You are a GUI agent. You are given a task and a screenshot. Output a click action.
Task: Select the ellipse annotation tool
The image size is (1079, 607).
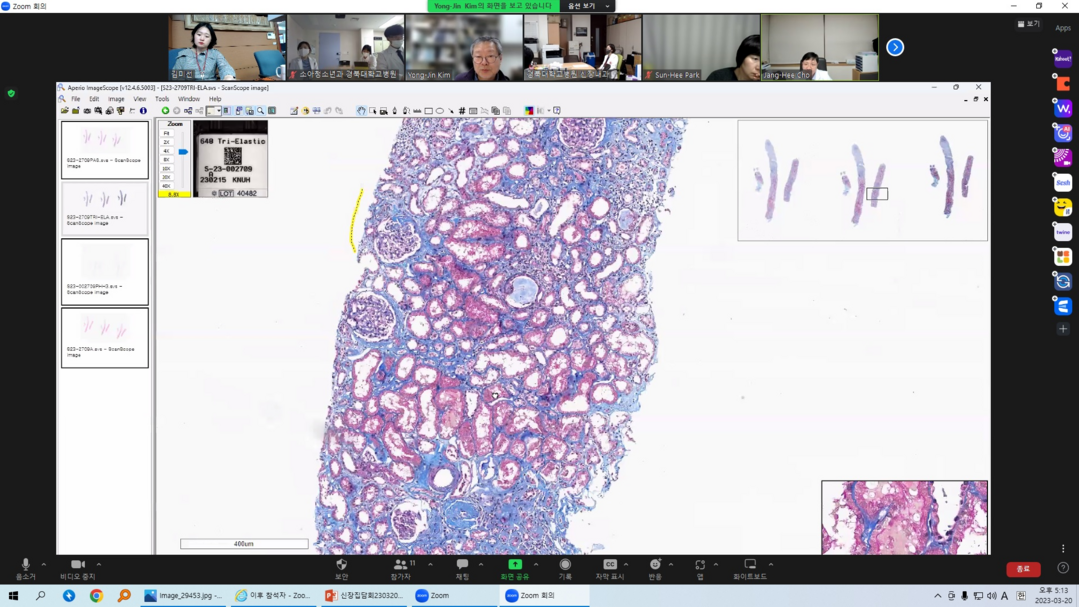pyautogui.click(x=439, y=111)
